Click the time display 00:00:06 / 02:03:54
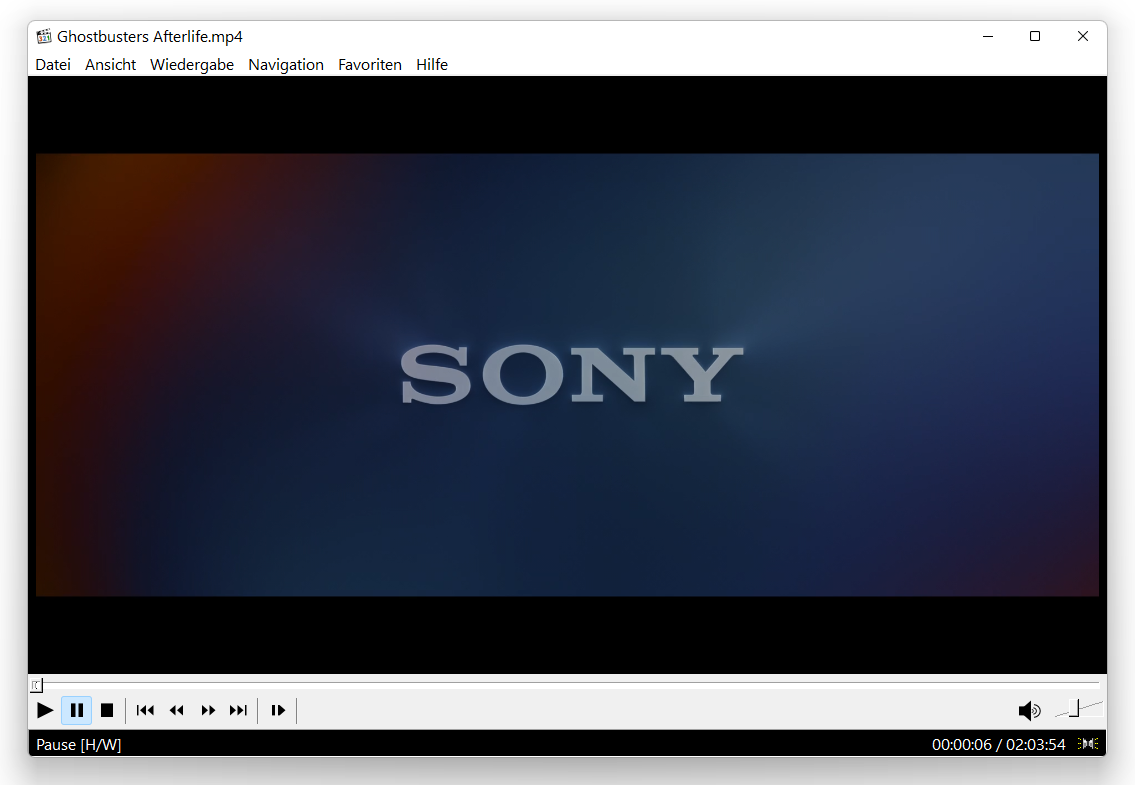 click(998, 744)
